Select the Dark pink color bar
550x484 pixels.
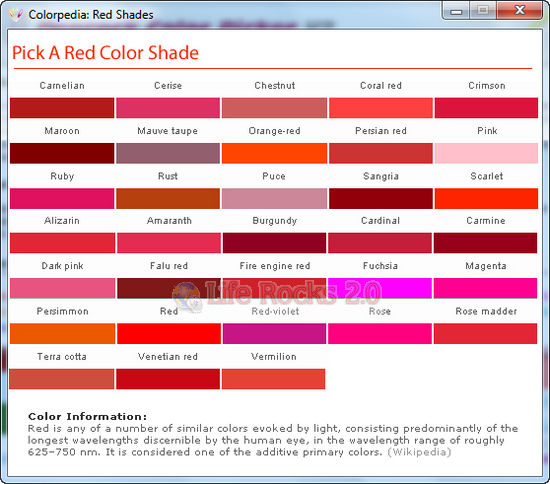(62, 288)
